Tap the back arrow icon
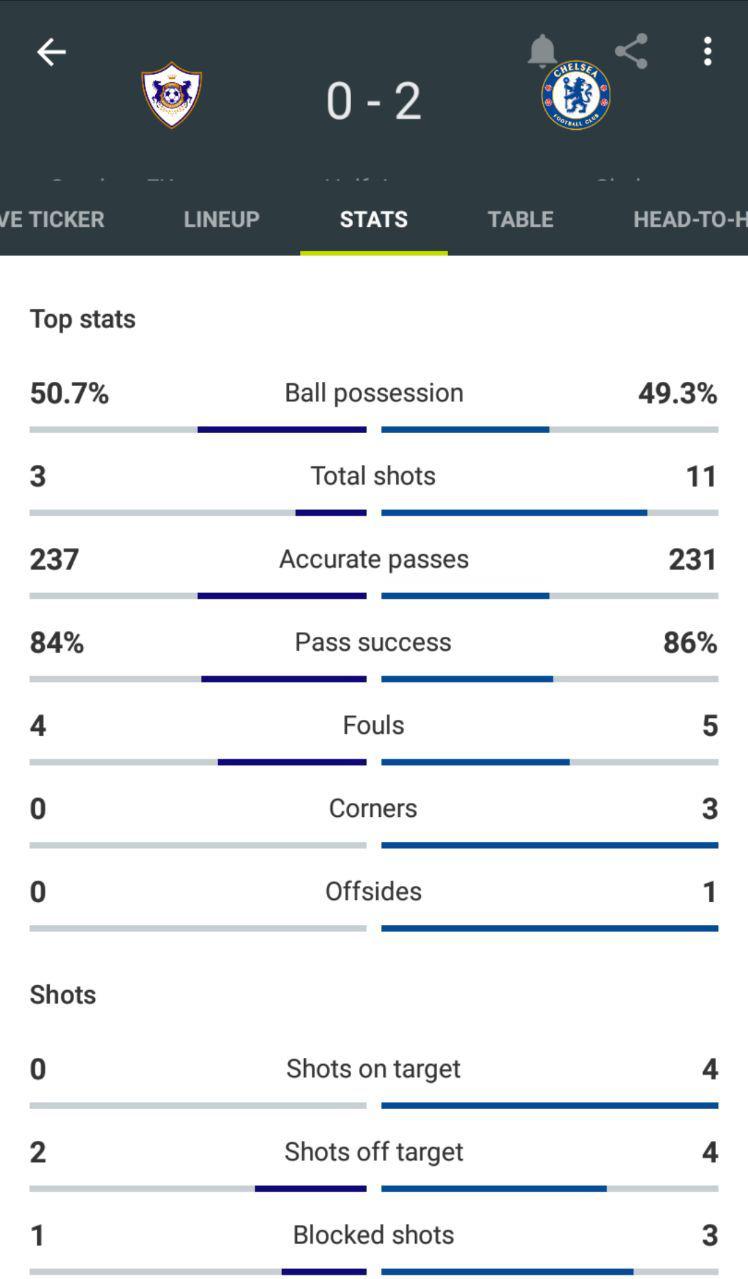The height and width of the screenshot is (1279, 748). (x=51, y=52)
